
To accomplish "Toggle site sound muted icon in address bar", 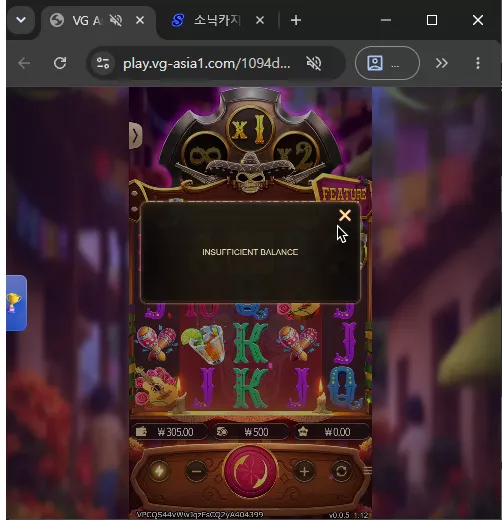I will click(314, 63).
